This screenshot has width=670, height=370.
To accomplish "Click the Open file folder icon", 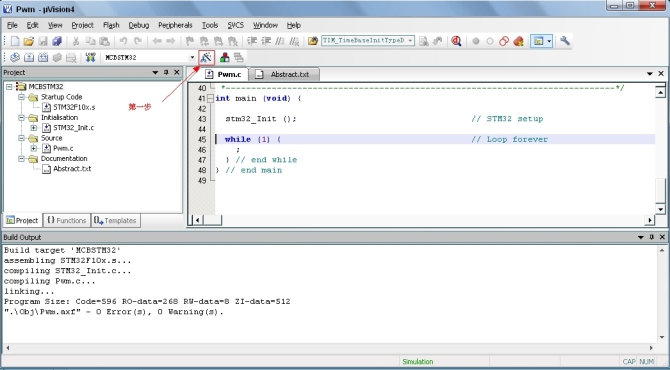I will (x=29, y=41).
